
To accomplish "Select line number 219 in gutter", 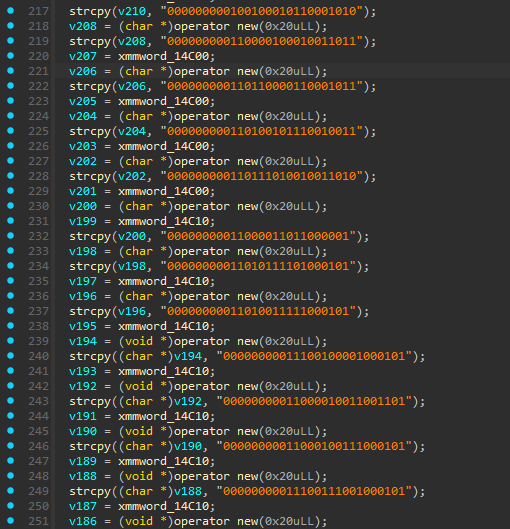I will [38, 41].
